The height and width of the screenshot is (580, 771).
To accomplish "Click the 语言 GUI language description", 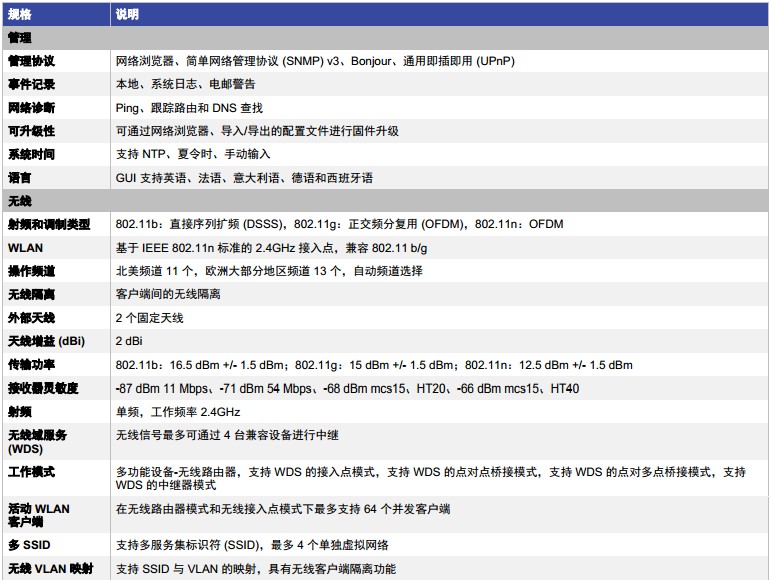I will pyautogui.click(x=244, y=178).
